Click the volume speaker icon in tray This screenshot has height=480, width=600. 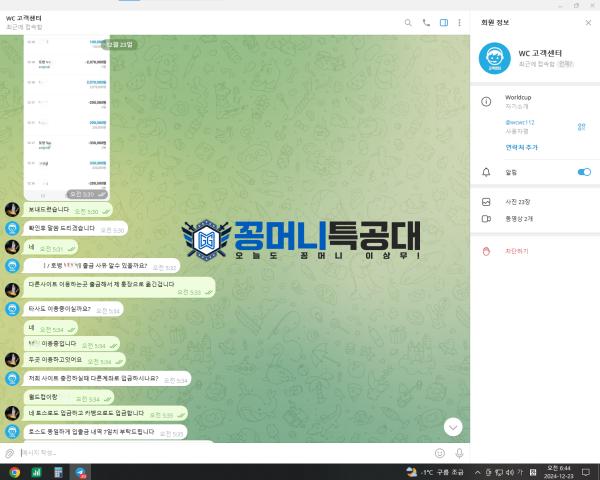pyautogui.click(x=509, y=472)
